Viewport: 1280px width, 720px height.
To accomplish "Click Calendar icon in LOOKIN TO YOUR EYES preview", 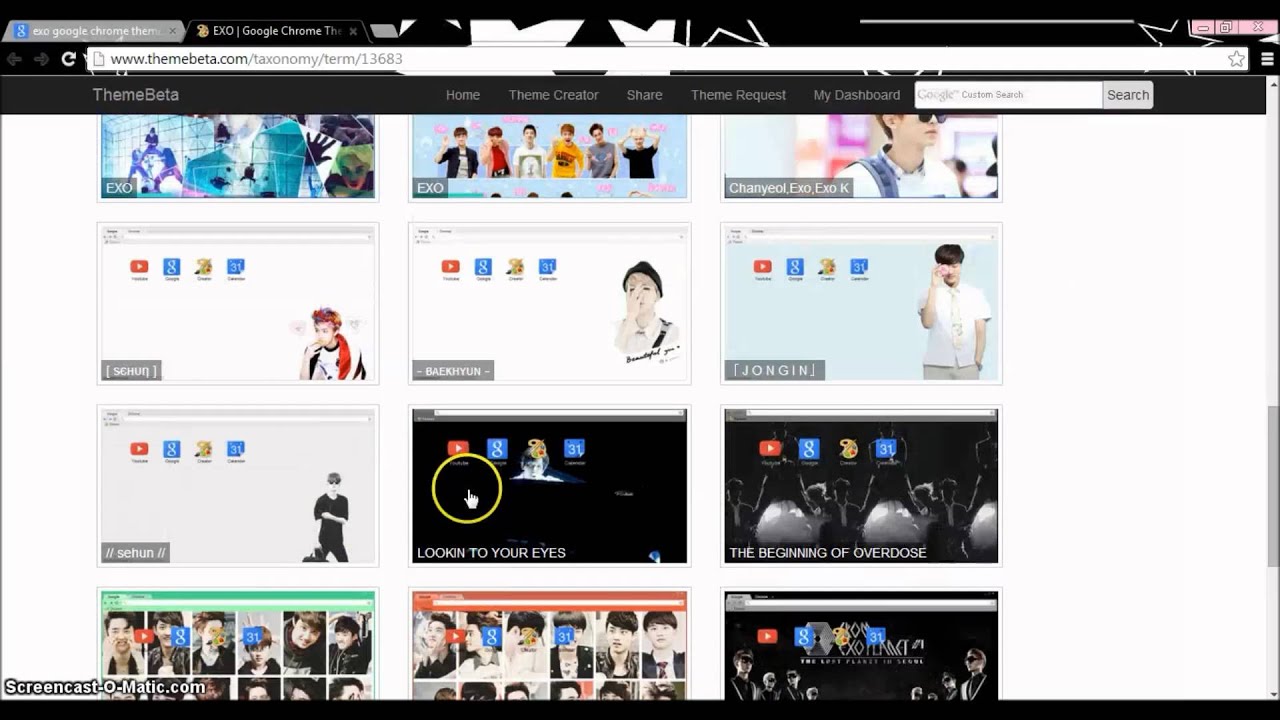I will 574,449.
